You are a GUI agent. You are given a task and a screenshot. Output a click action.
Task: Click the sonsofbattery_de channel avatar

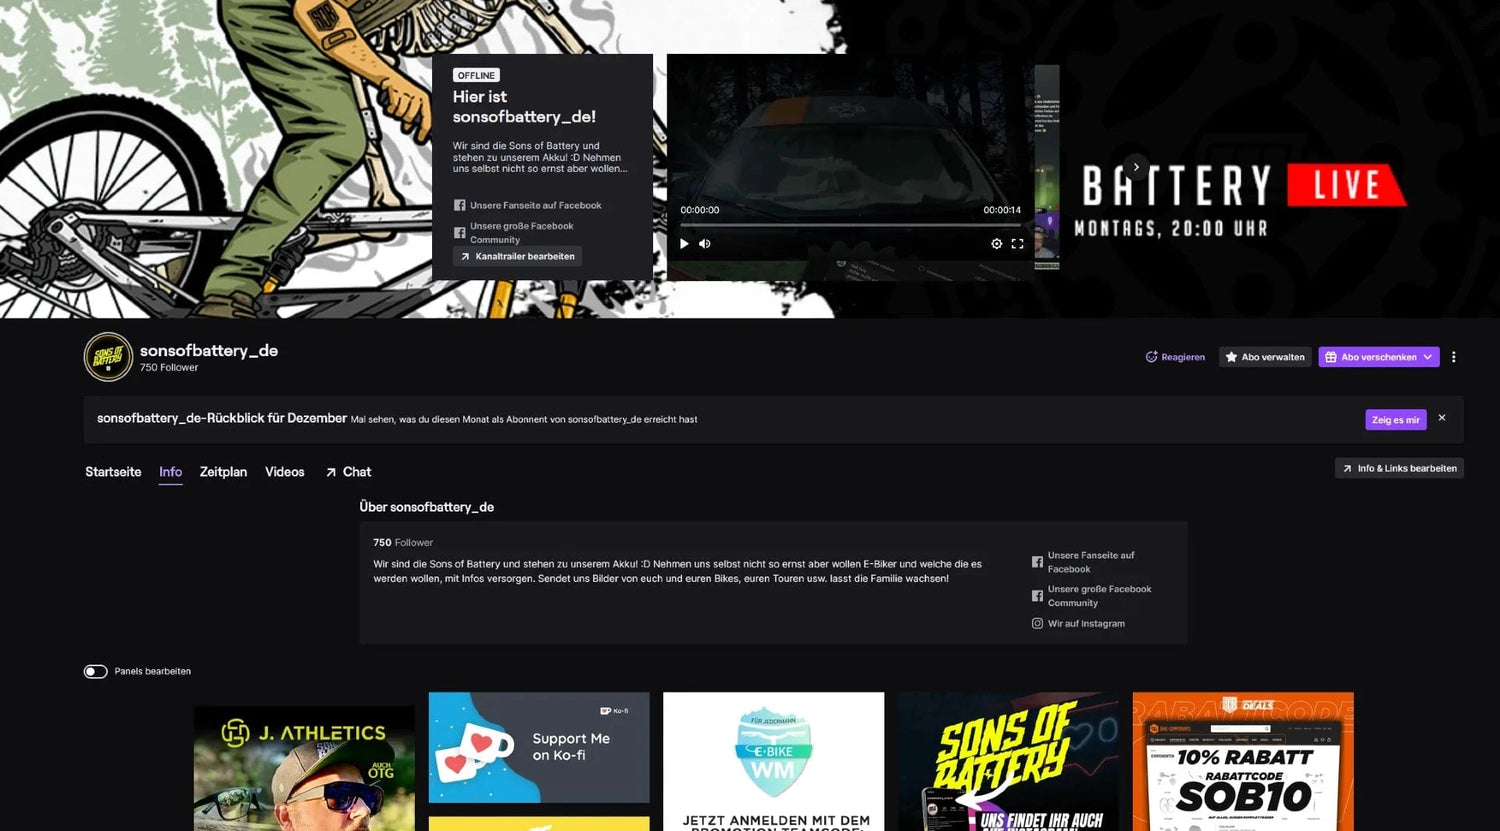pyautogui.click(x=108, y=357)
